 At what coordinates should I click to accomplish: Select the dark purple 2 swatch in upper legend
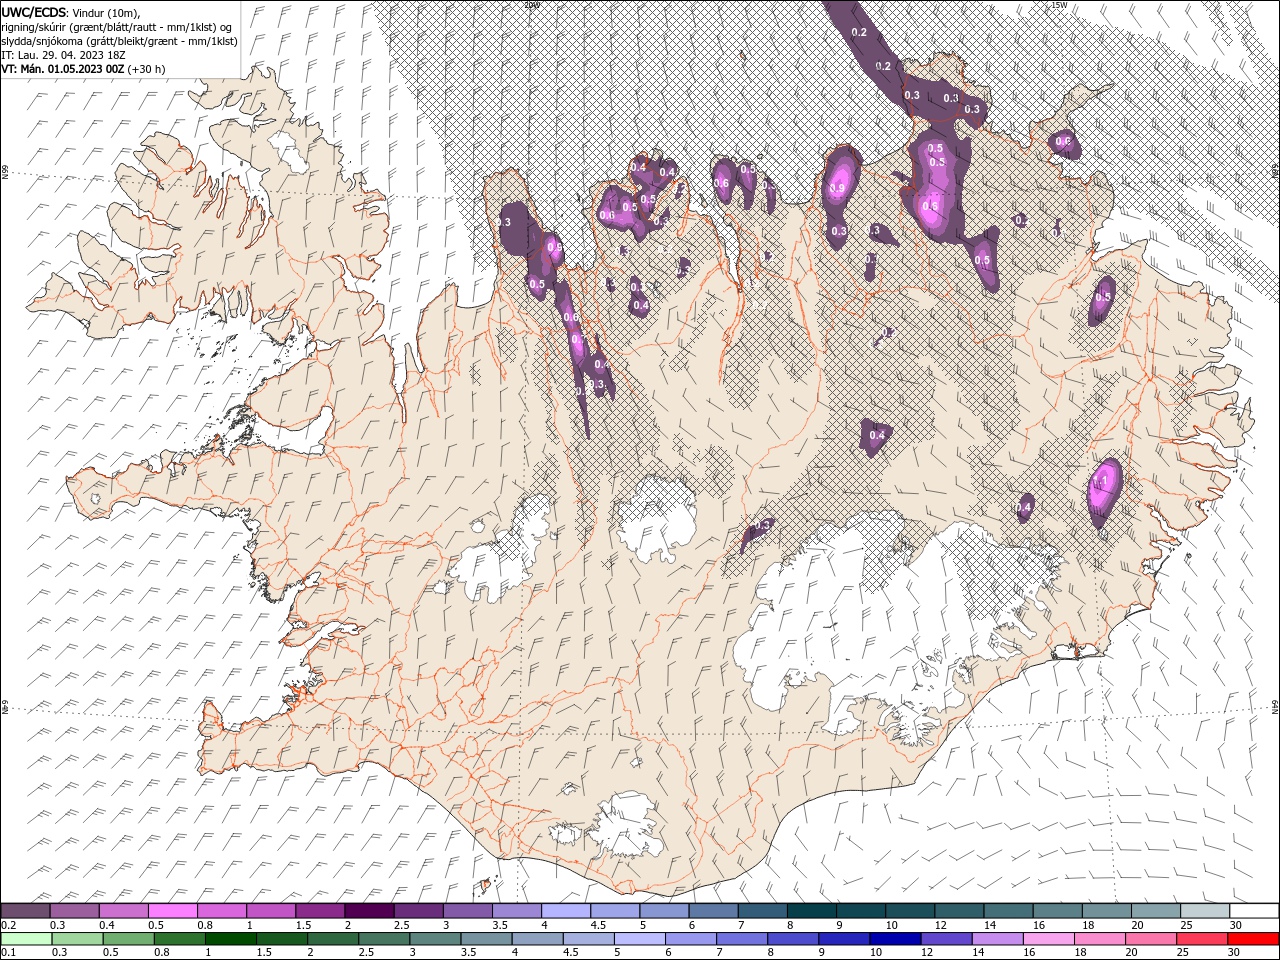[368, 911]
